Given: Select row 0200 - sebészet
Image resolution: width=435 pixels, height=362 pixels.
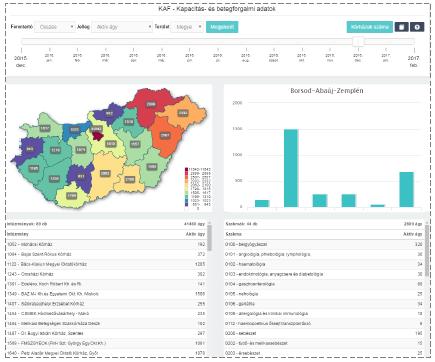Looking at the screenshot, I should point(324,333).
